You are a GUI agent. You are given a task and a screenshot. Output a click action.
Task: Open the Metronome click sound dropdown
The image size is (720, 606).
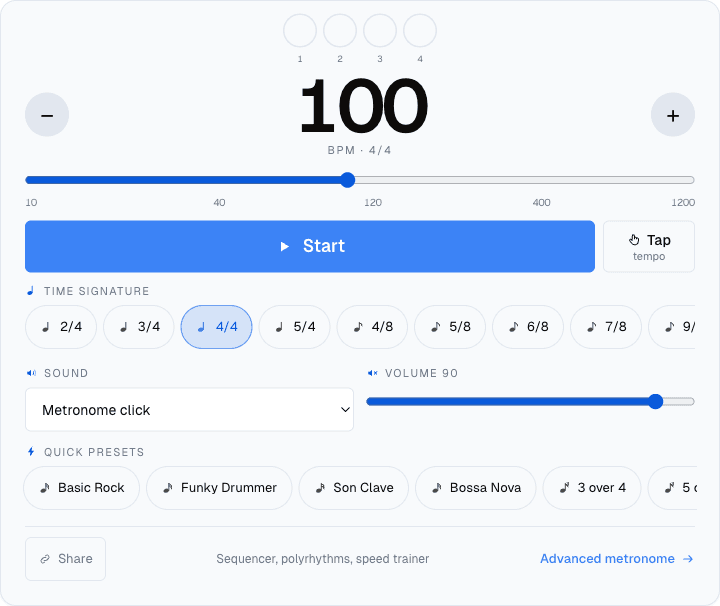point(189,410)
